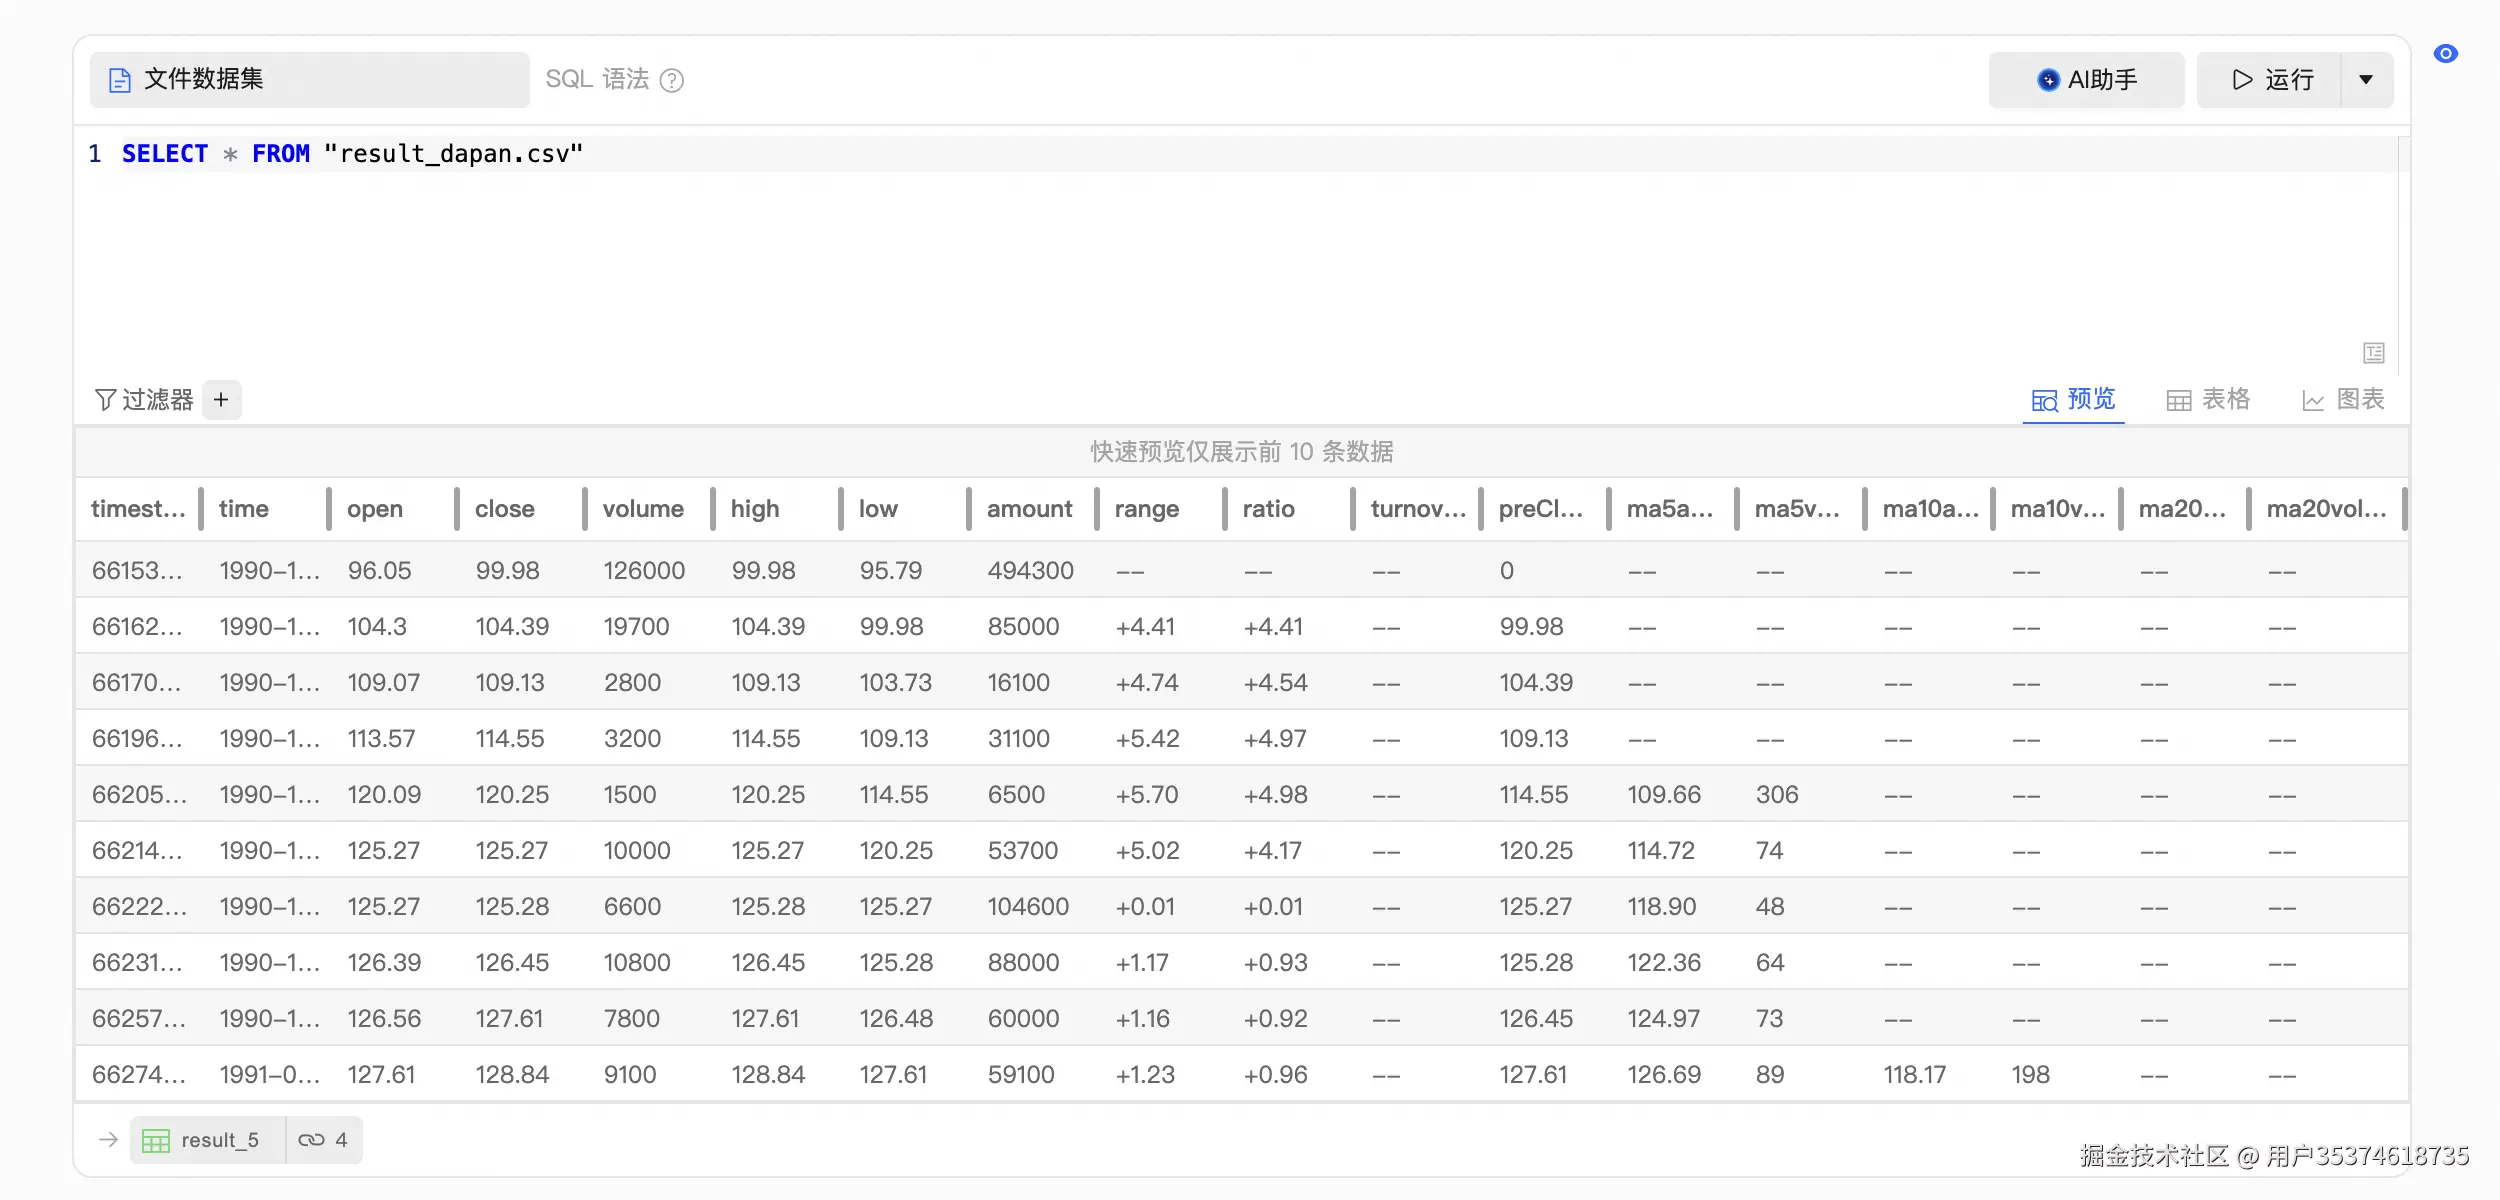Open the AI助手 assistant

(2086, 80)
